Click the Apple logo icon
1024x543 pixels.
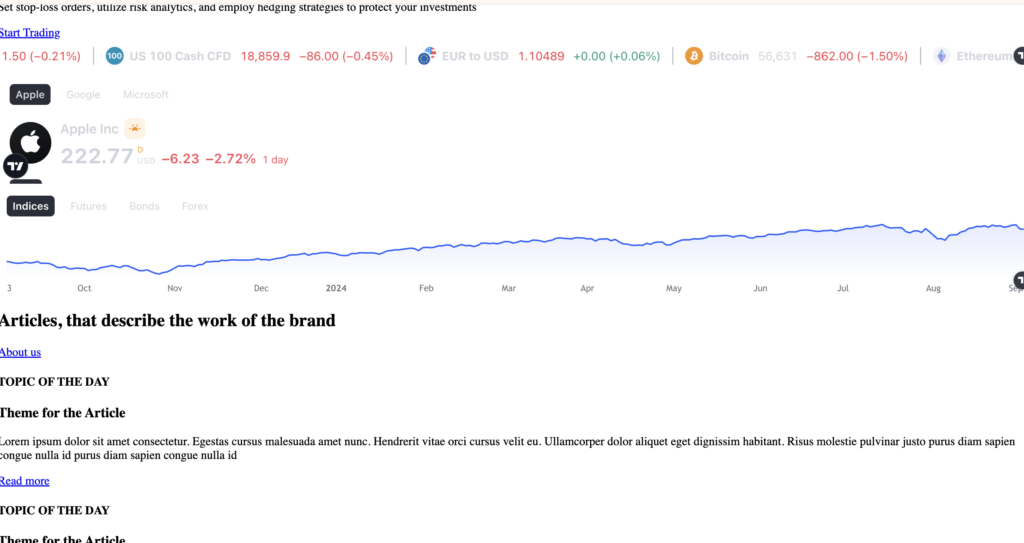pyautogui.click(x=31, y=142)
